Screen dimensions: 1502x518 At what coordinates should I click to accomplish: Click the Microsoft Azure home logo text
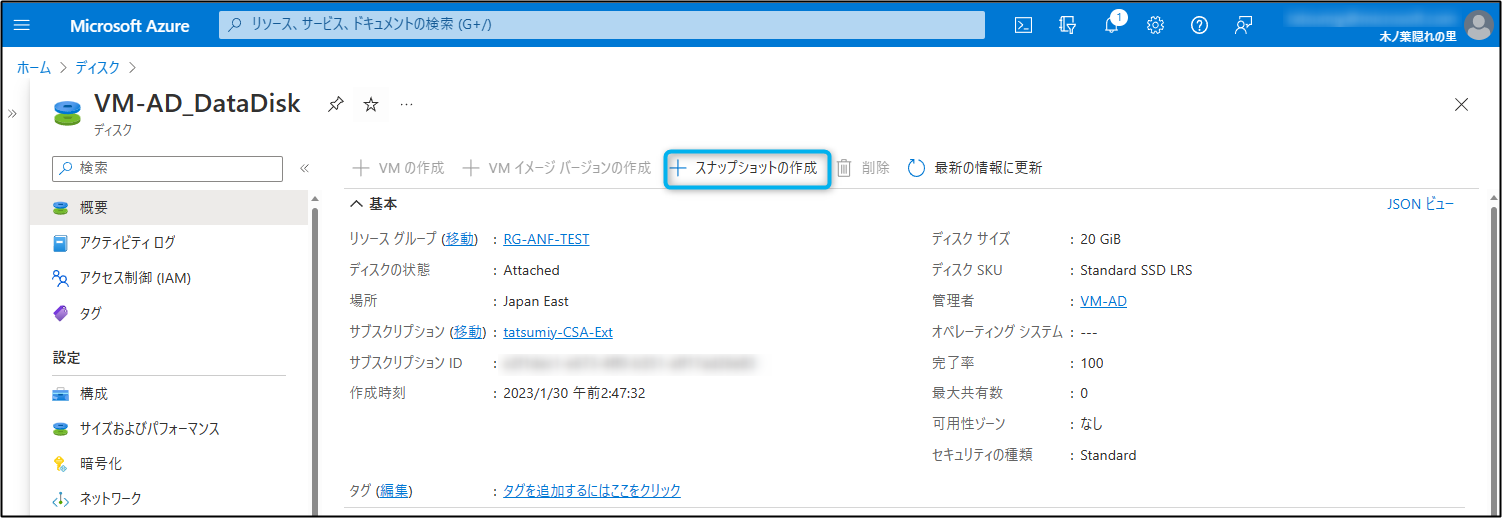pos(130,26)
